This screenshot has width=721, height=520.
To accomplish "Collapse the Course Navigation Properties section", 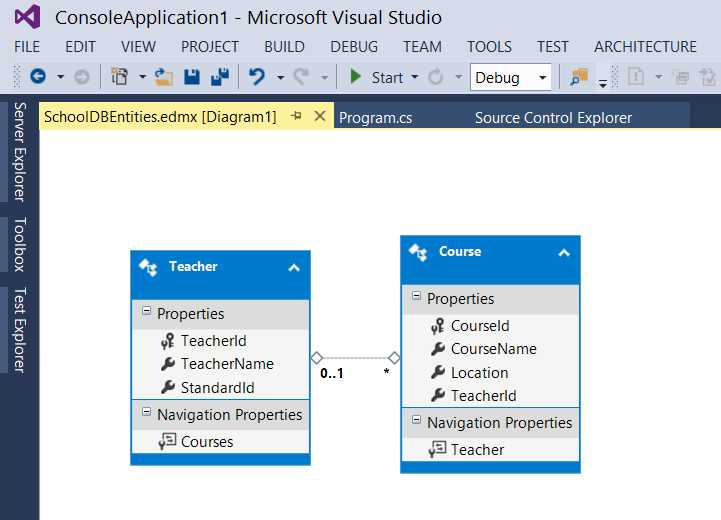I will tap(416, 420).
